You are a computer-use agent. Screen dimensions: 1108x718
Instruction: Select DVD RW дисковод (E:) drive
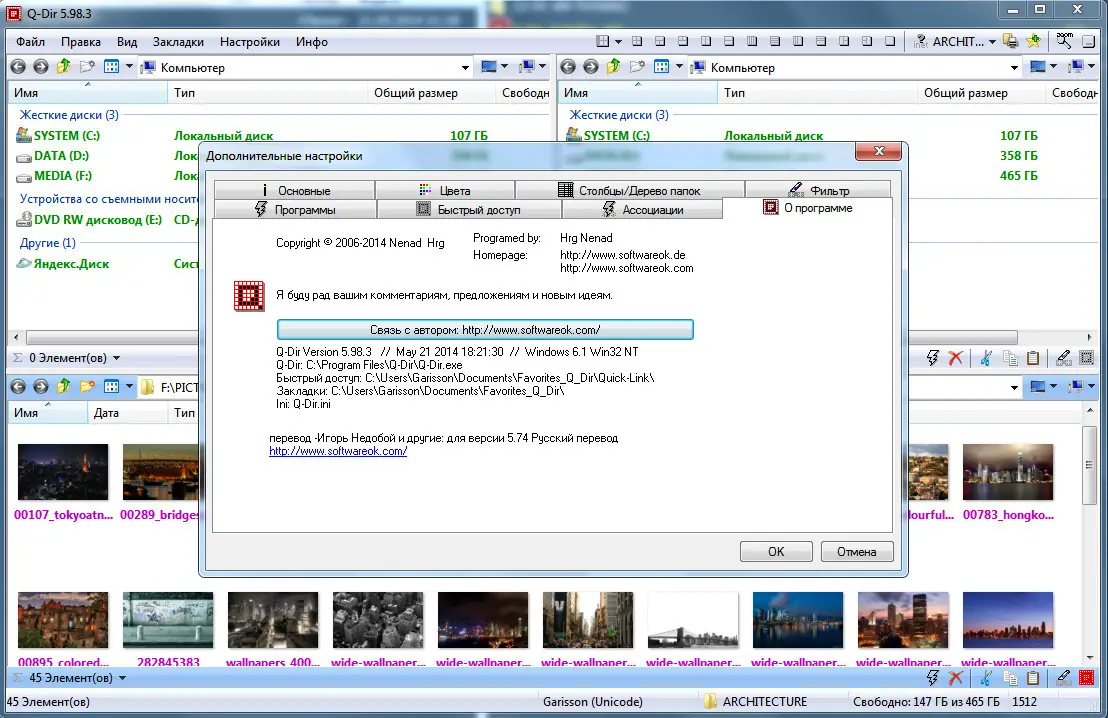(89, 220)
